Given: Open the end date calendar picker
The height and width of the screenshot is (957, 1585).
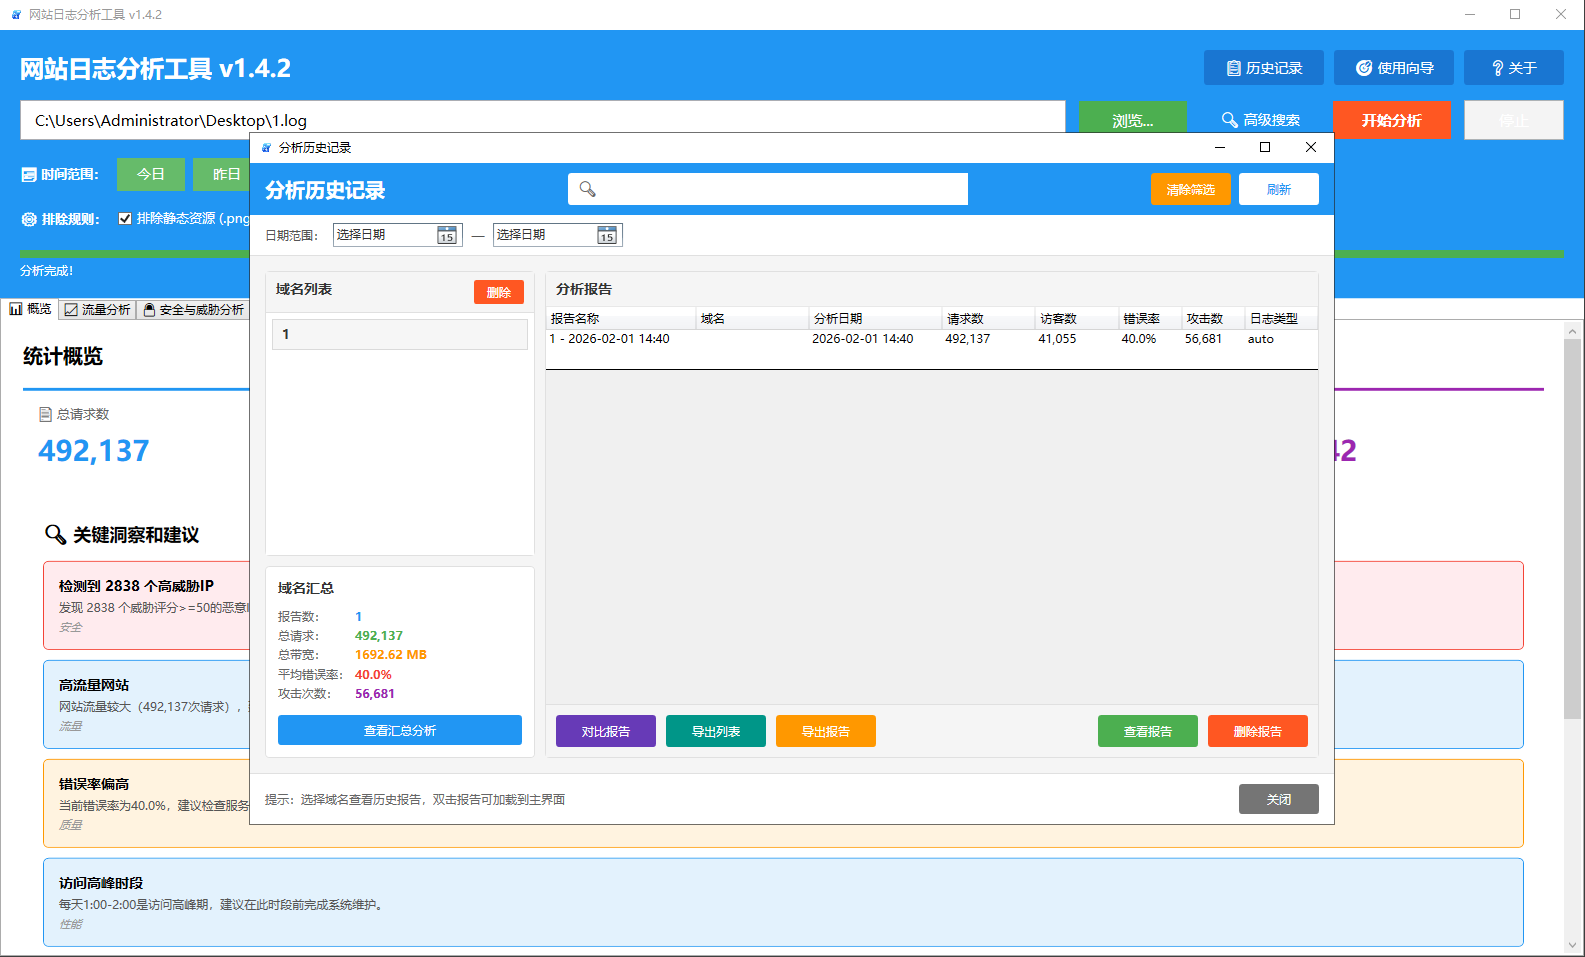Looking at the screenshot, I should [607, 235].
